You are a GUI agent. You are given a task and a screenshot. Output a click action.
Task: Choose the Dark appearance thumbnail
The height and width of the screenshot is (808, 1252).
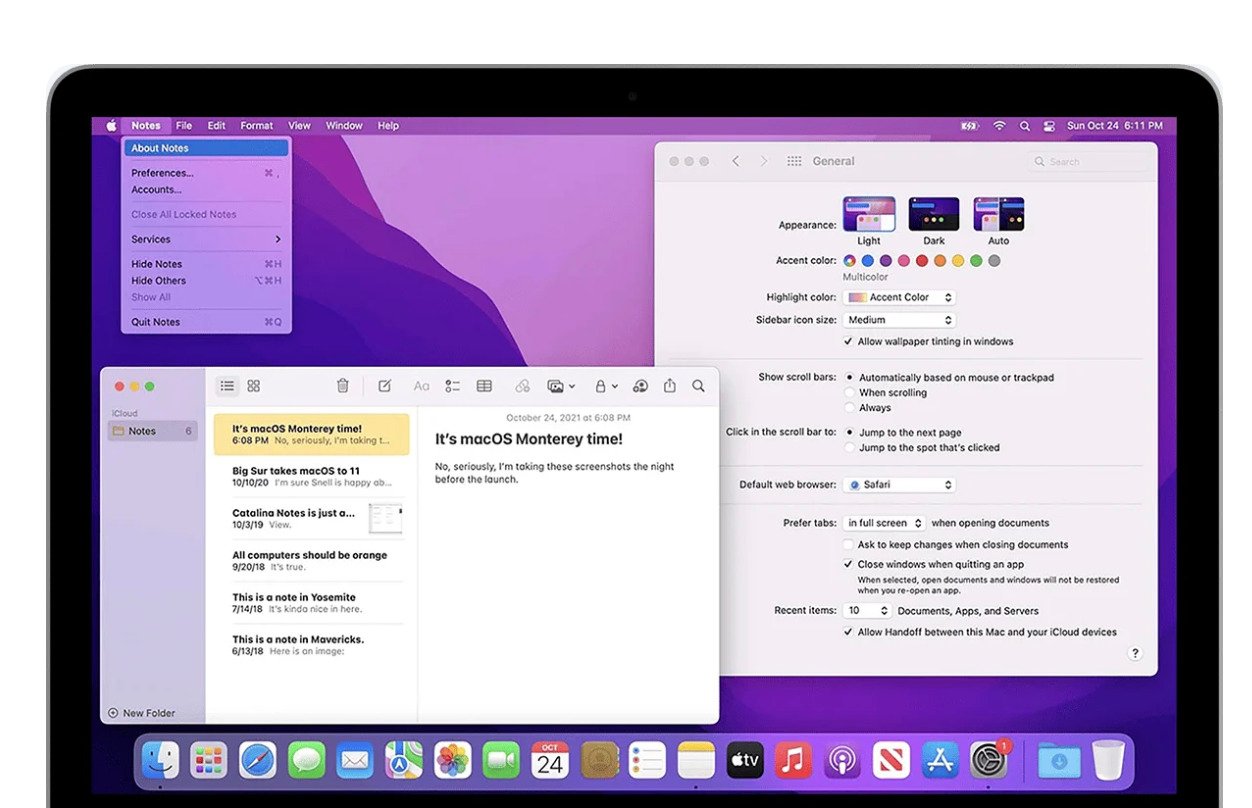(934, 214)
